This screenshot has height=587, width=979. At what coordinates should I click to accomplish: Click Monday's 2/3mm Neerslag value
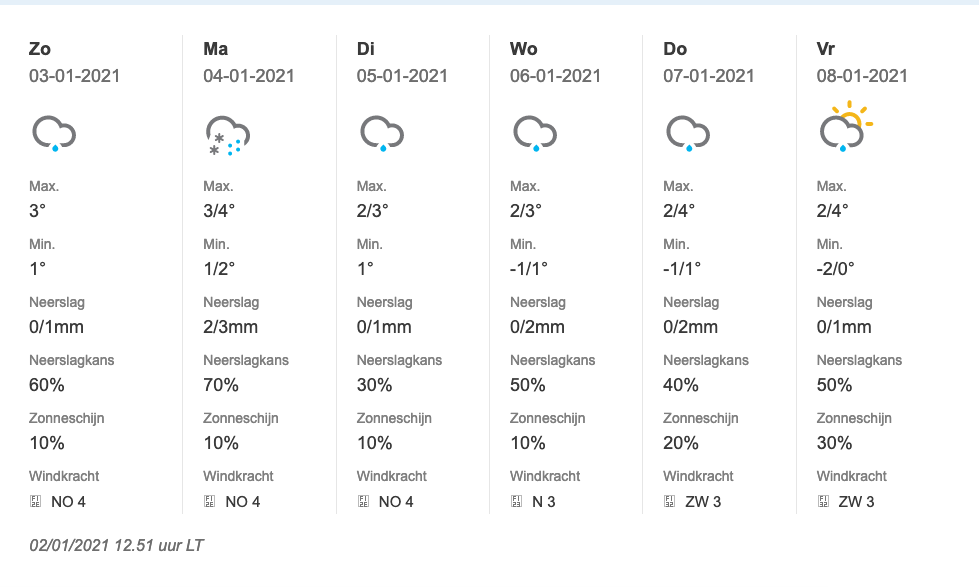click(230, 327)
